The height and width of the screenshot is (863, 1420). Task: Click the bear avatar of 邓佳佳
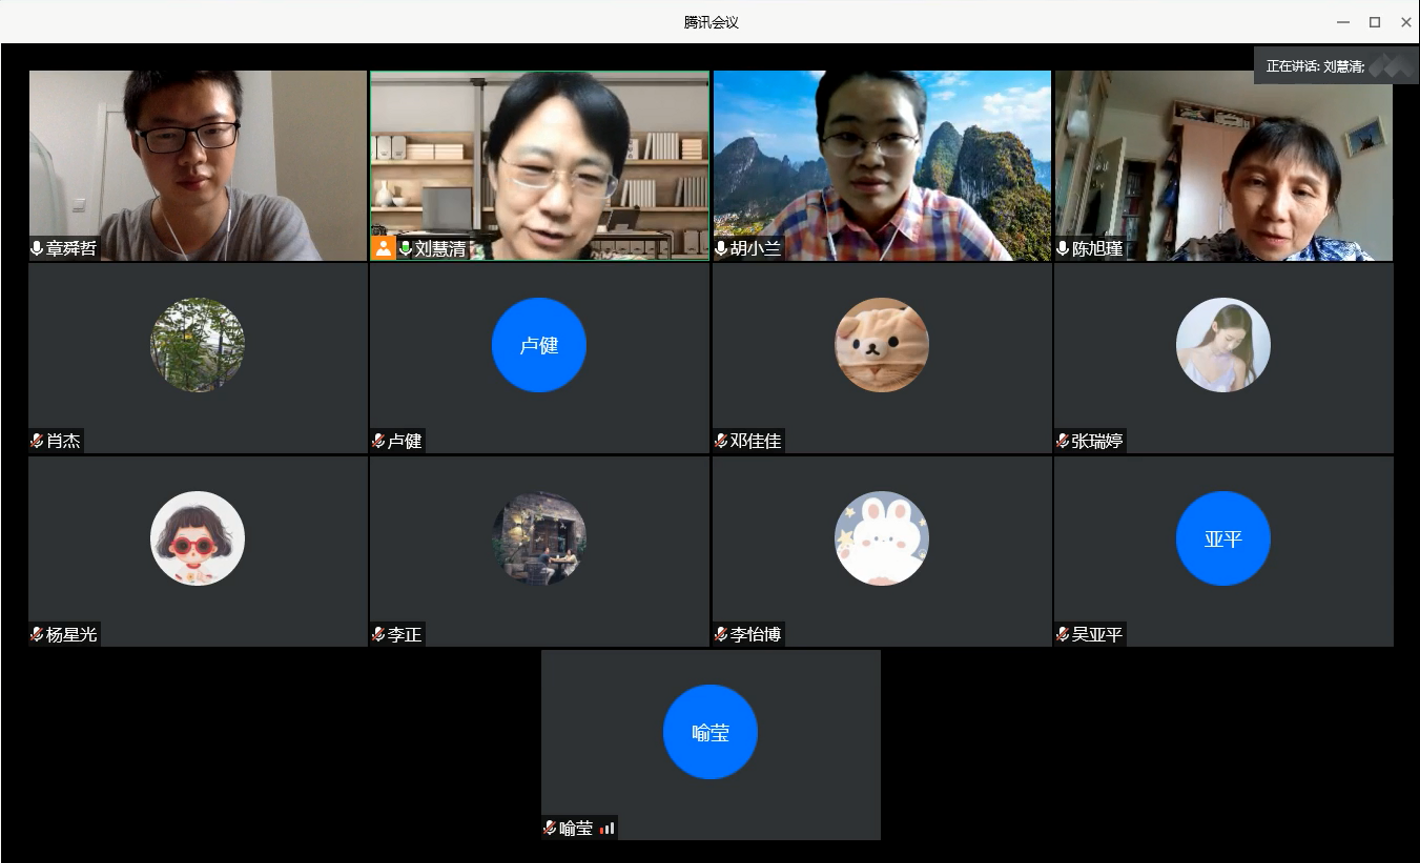tap(881, 345)
